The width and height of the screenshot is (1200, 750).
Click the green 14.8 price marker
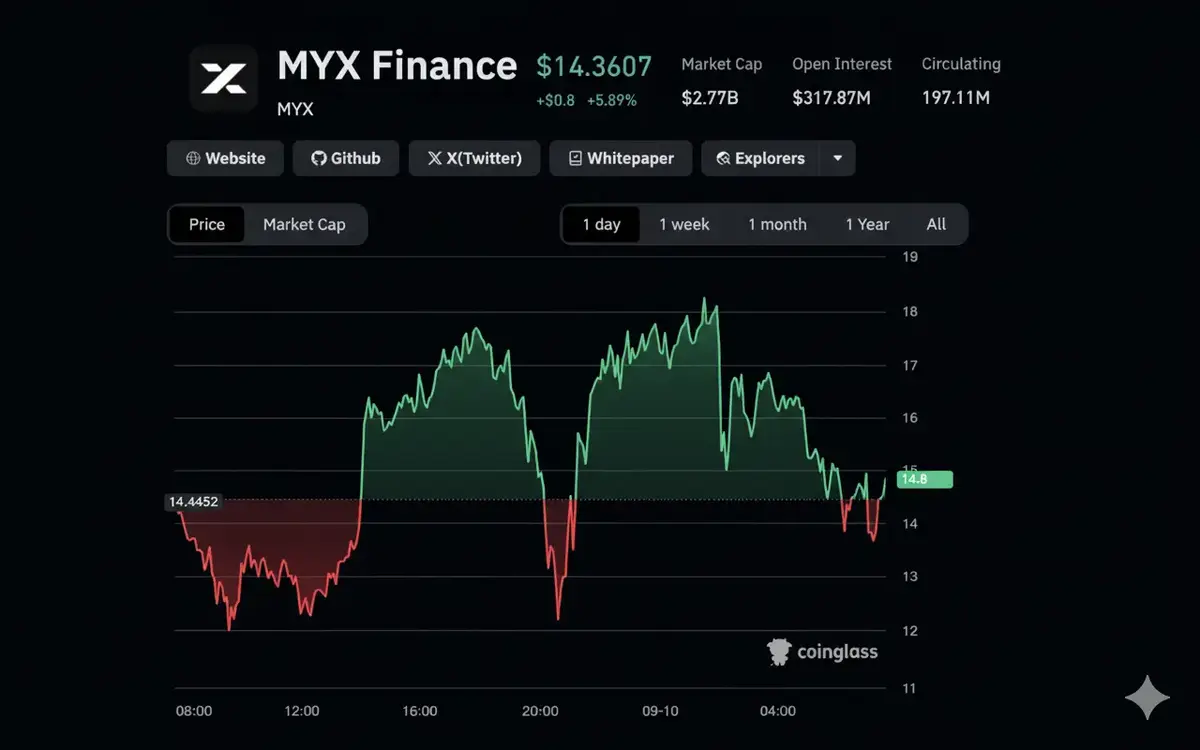(x=923, y=479)
